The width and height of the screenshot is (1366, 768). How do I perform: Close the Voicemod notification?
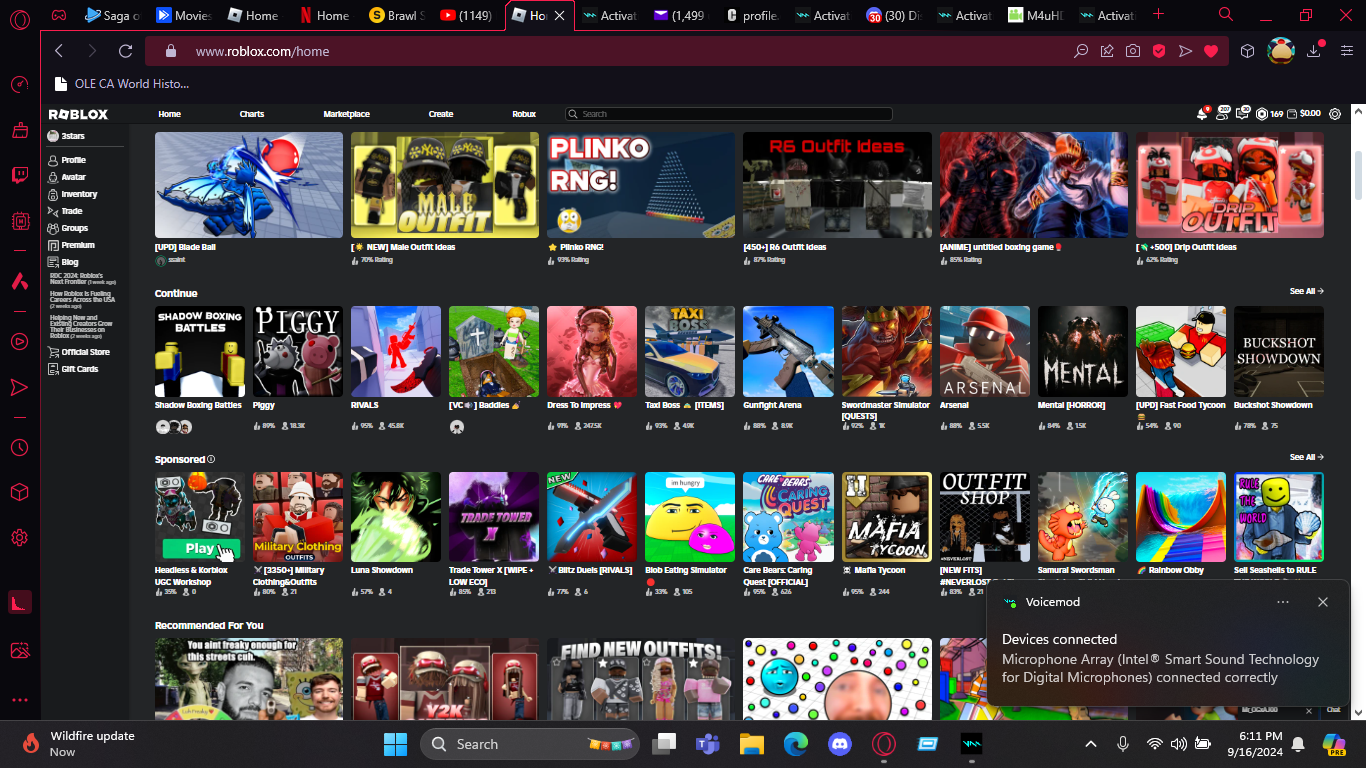[x=1323, y=602]
